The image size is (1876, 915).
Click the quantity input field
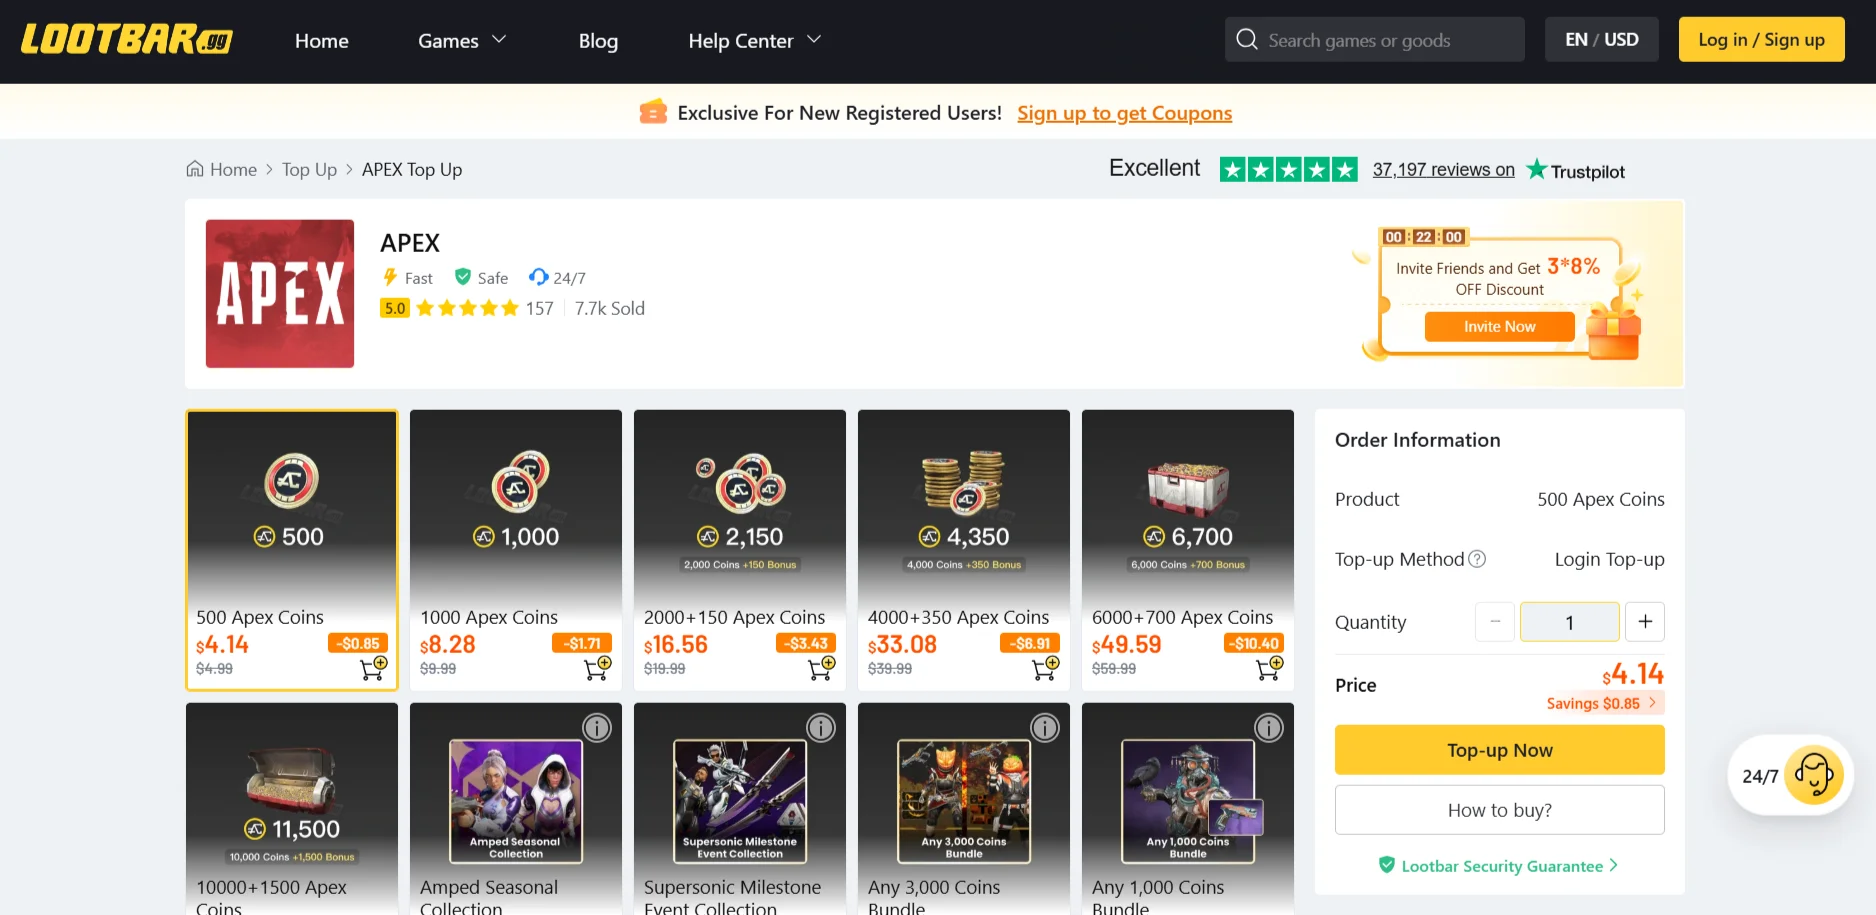click(x=1569, y=621)
